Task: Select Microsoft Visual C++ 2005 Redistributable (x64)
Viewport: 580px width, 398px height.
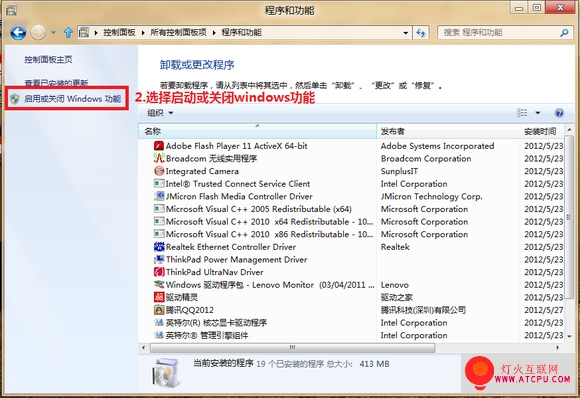Action: (259, 209)
